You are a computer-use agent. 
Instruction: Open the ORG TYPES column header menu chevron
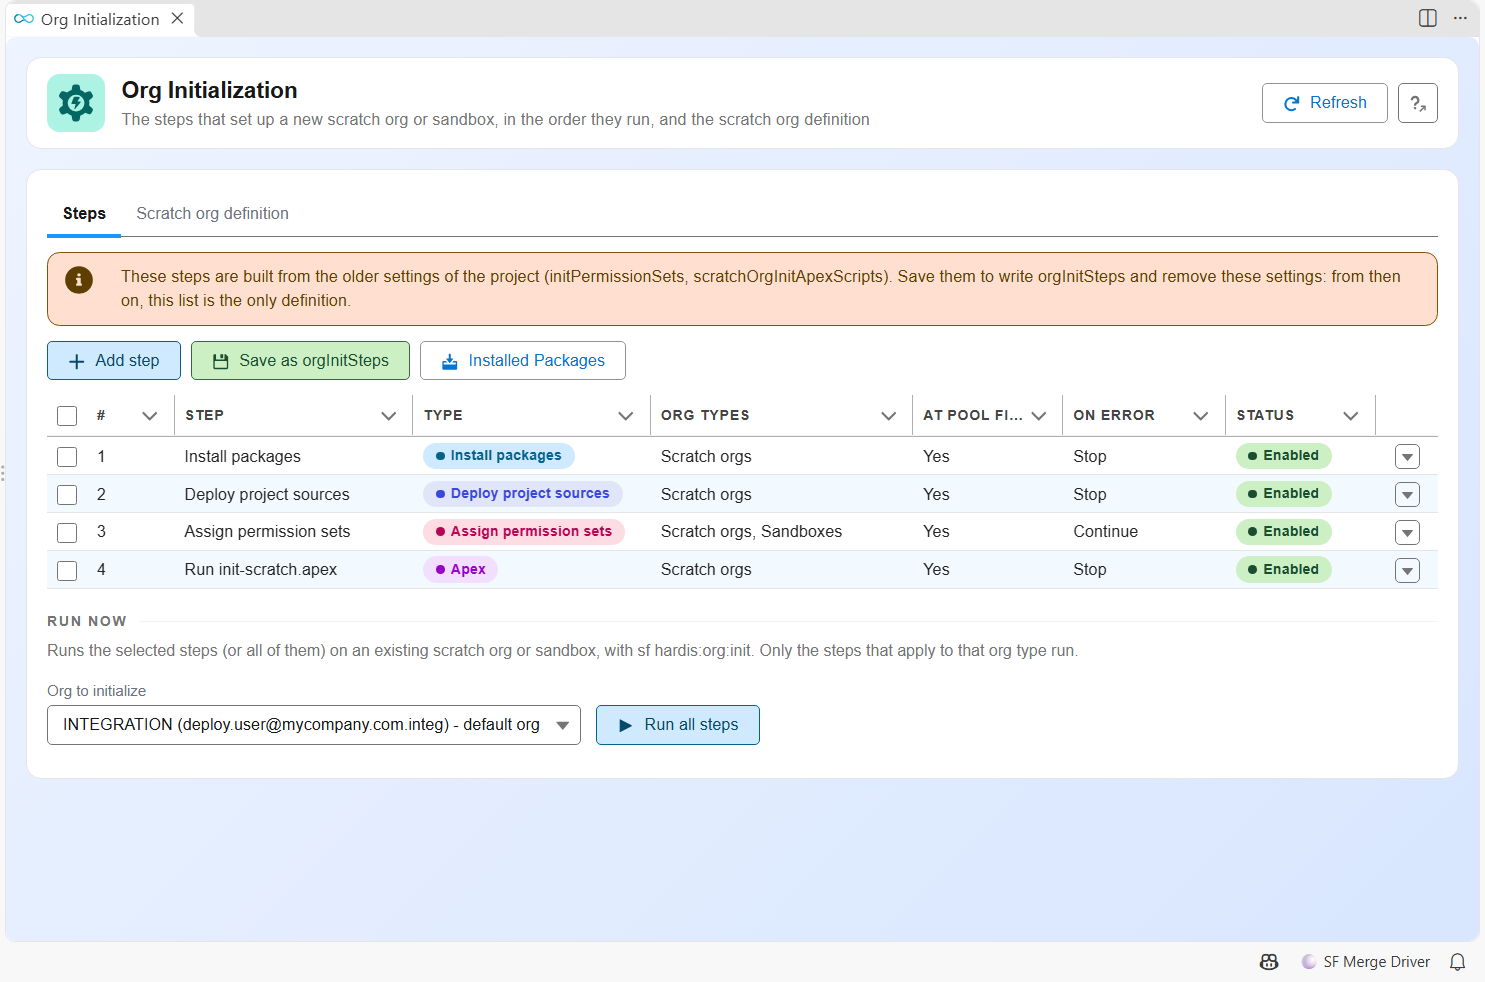(888, 416)
